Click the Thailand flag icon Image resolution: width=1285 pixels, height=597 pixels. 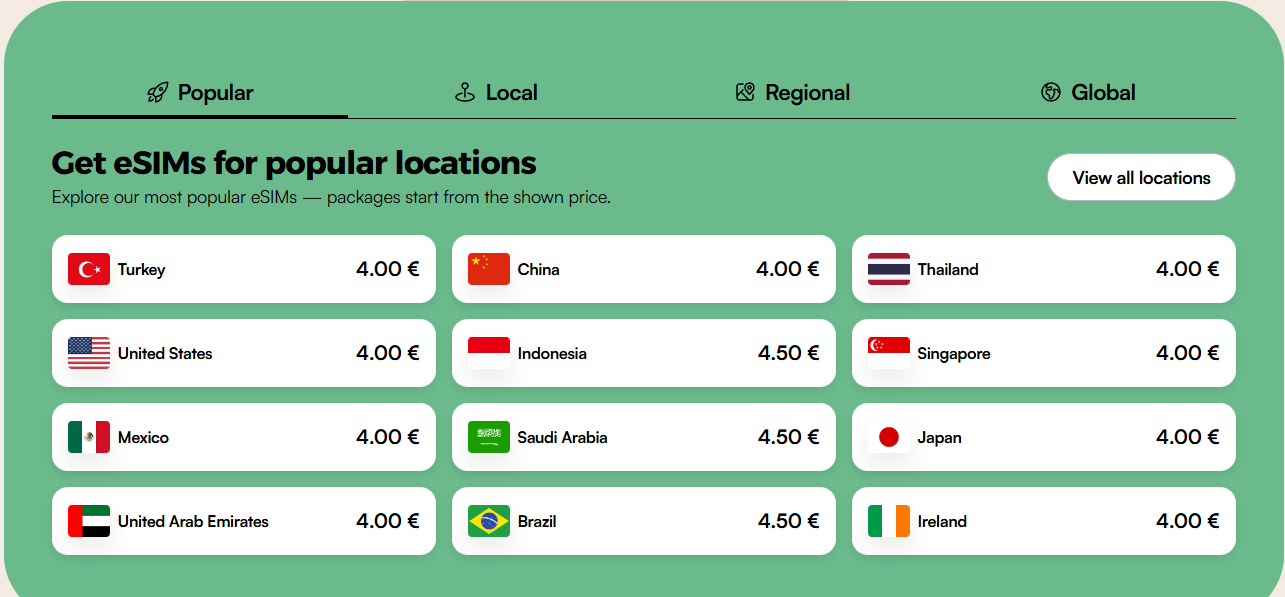point(889,269)
